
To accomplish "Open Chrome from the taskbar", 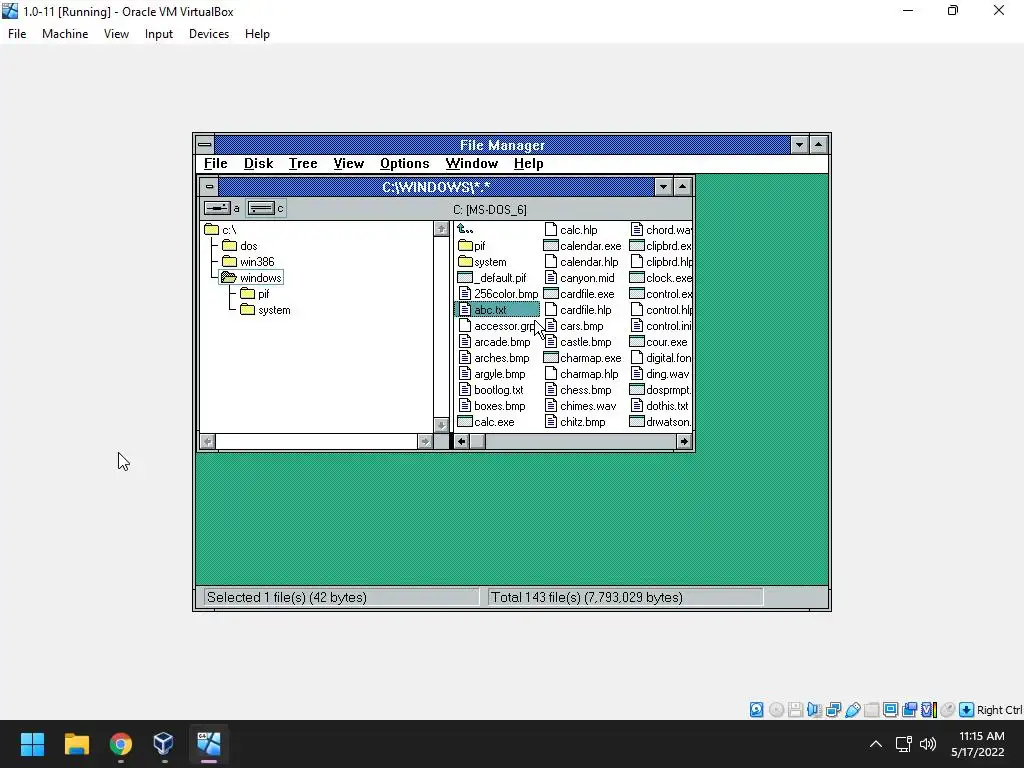I will 120,744.
